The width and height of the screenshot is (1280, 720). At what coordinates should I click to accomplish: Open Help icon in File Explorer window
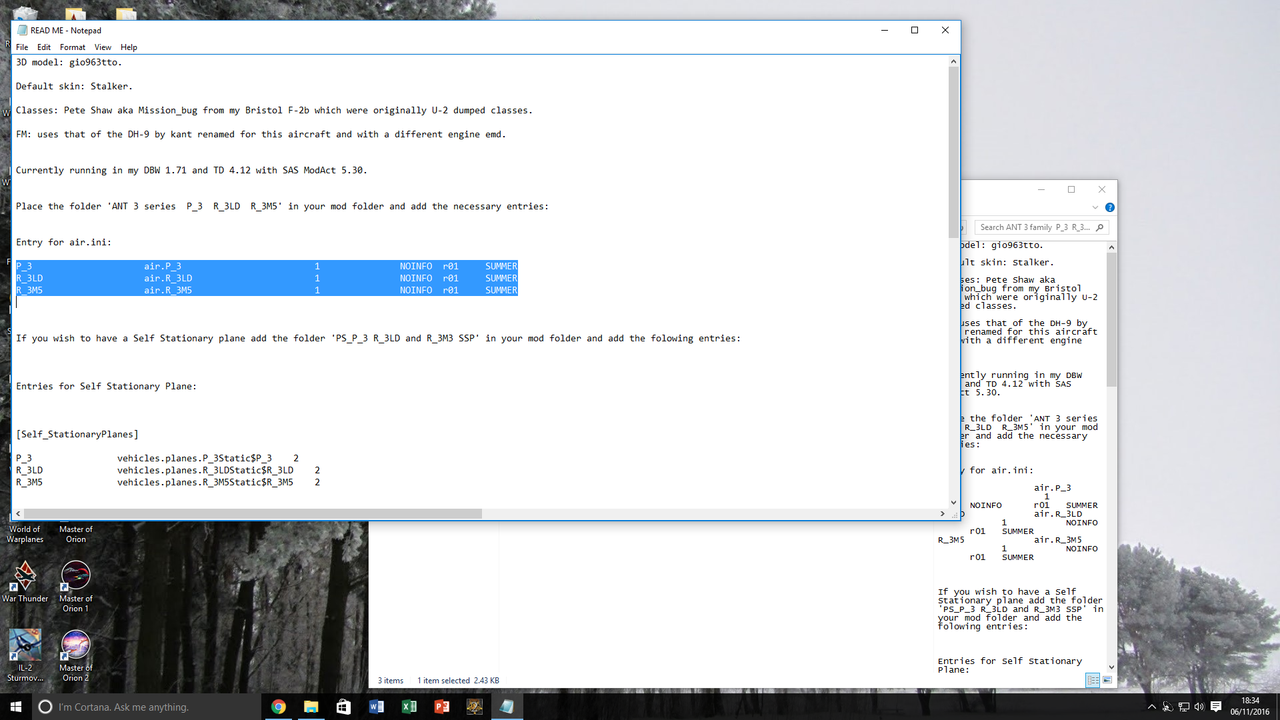(1110, 208)
